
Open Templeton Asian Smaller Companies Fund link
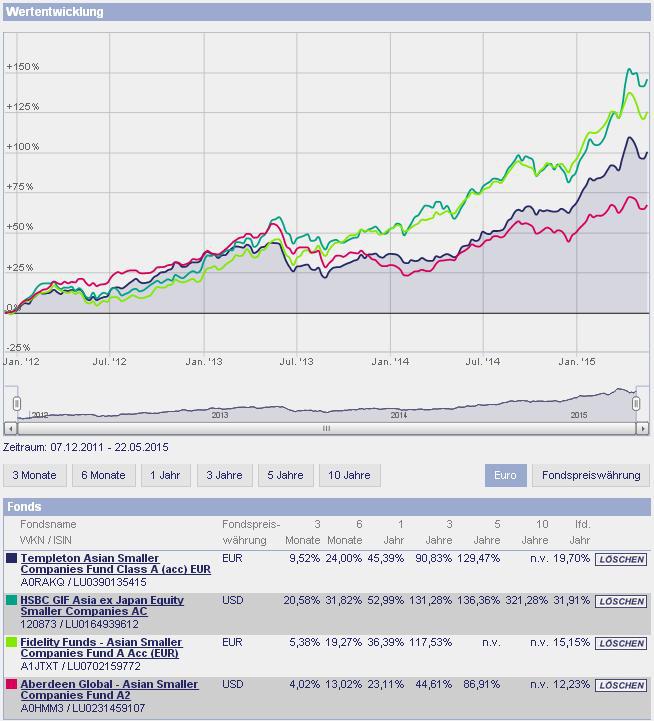click(x=115, y=564)
